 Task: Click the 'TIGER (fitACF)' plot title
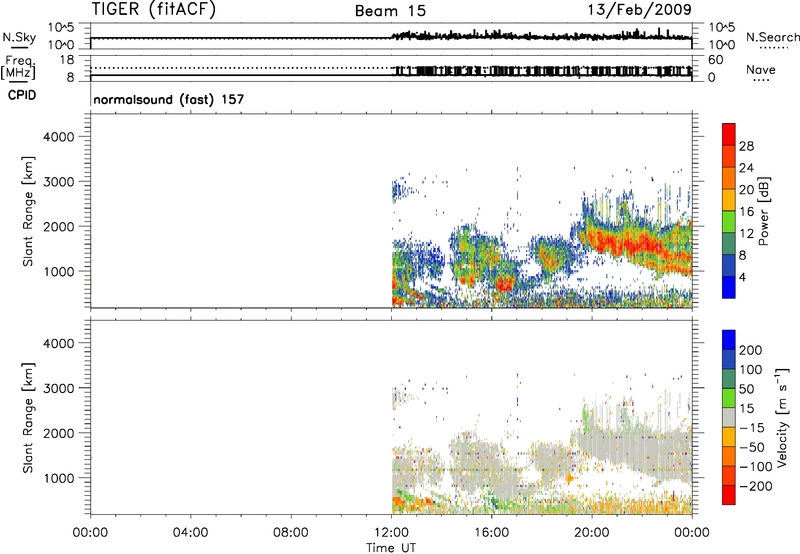(x=154, y=9)
